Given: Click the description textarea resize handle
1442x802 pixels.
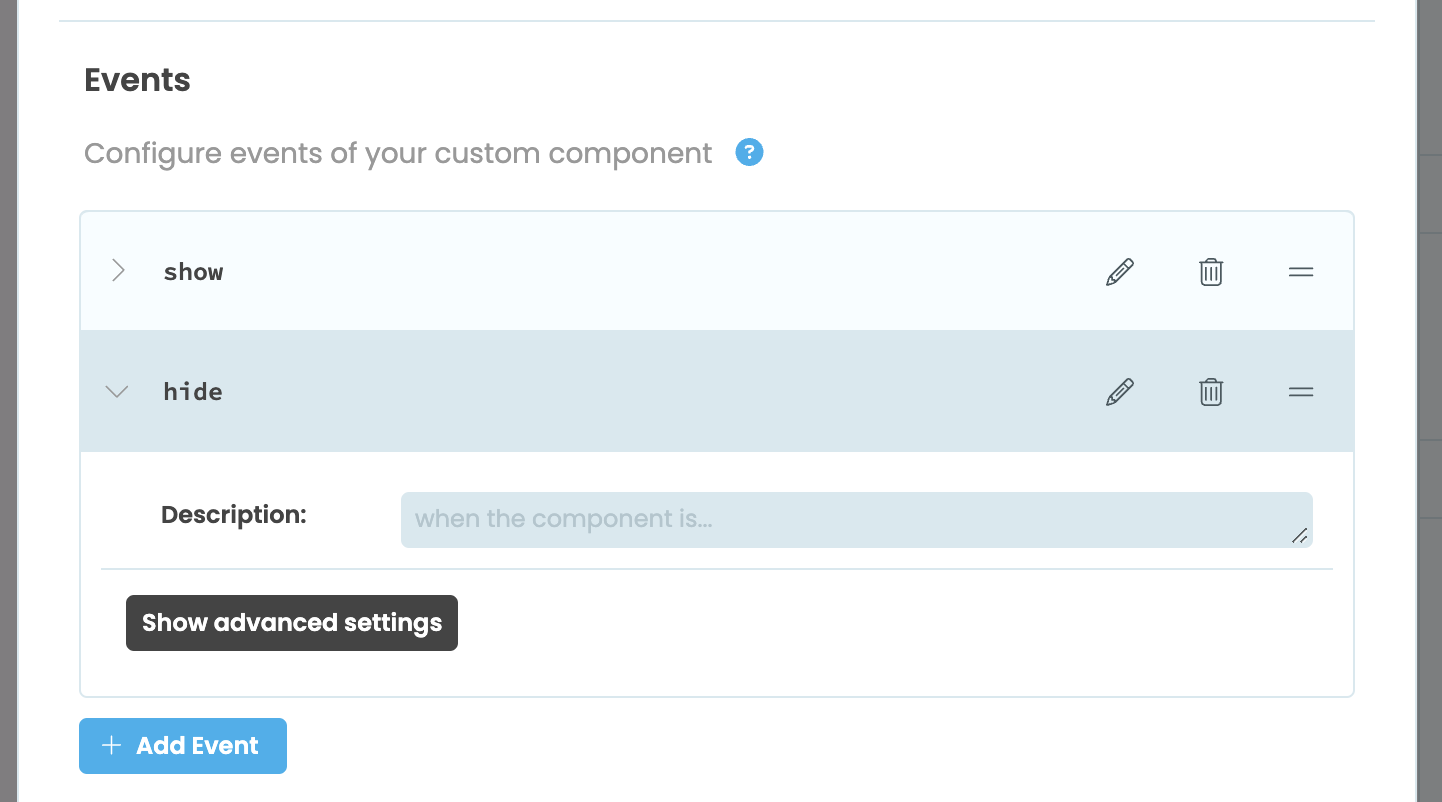Looking at the screenshot, I should [x=1300, y=537].
